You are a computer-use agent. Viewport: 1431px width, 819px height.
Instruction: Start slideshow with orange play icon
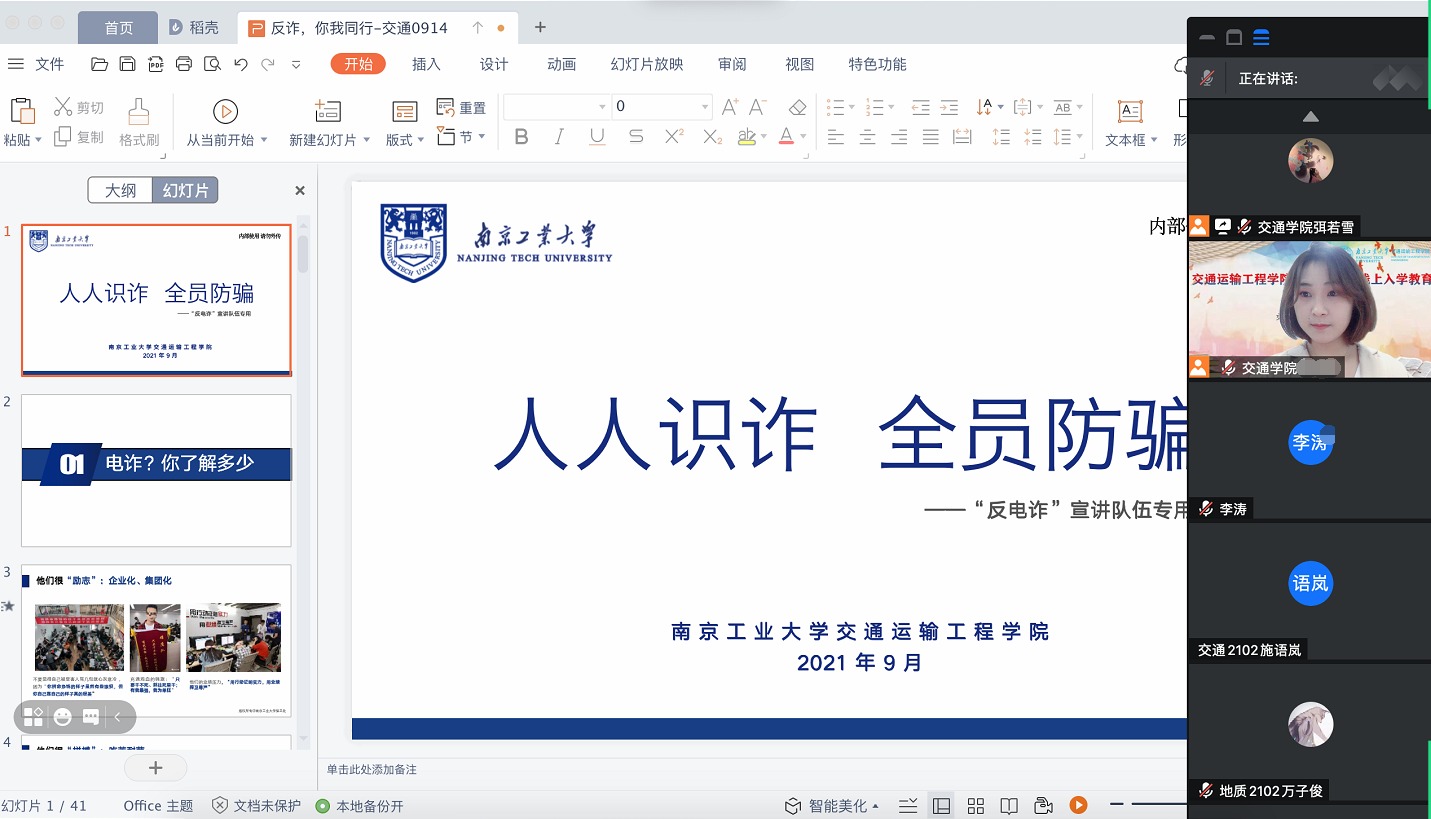tap(1078, 805)
